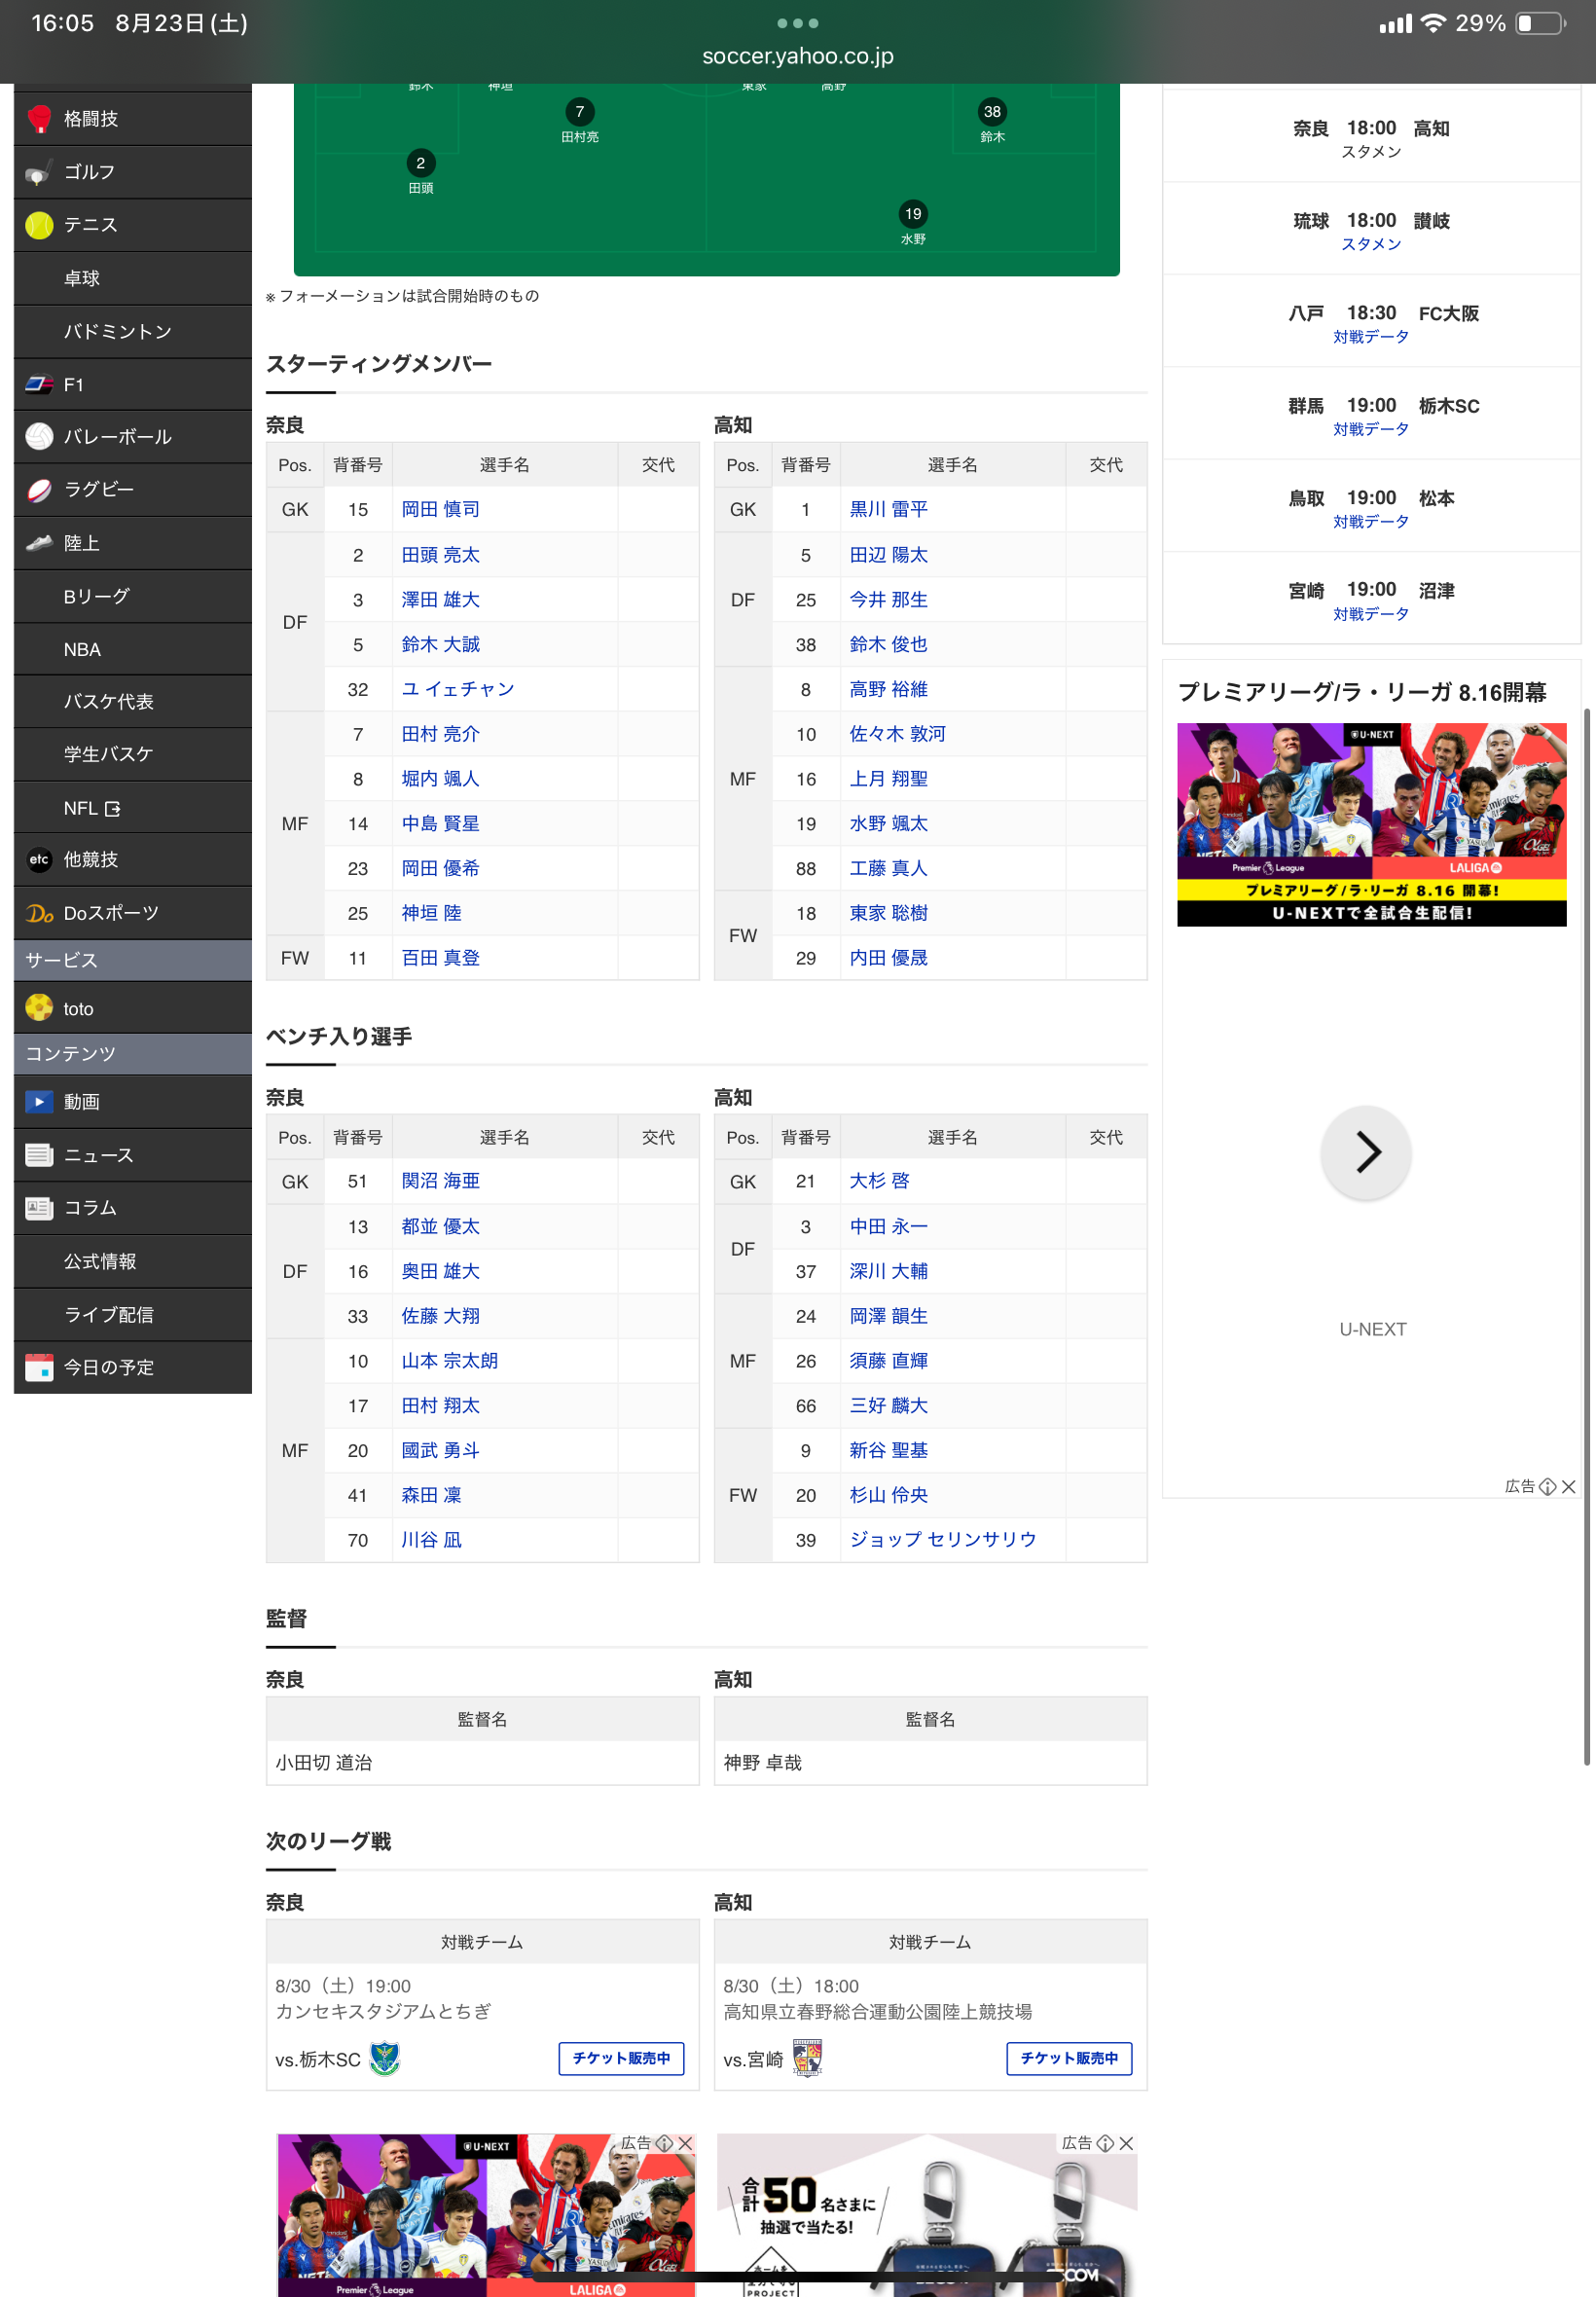The height and width of the screenshot is (2297, 1596).
Task: Click the 動画 video play icon
Action: (39, 1101)
